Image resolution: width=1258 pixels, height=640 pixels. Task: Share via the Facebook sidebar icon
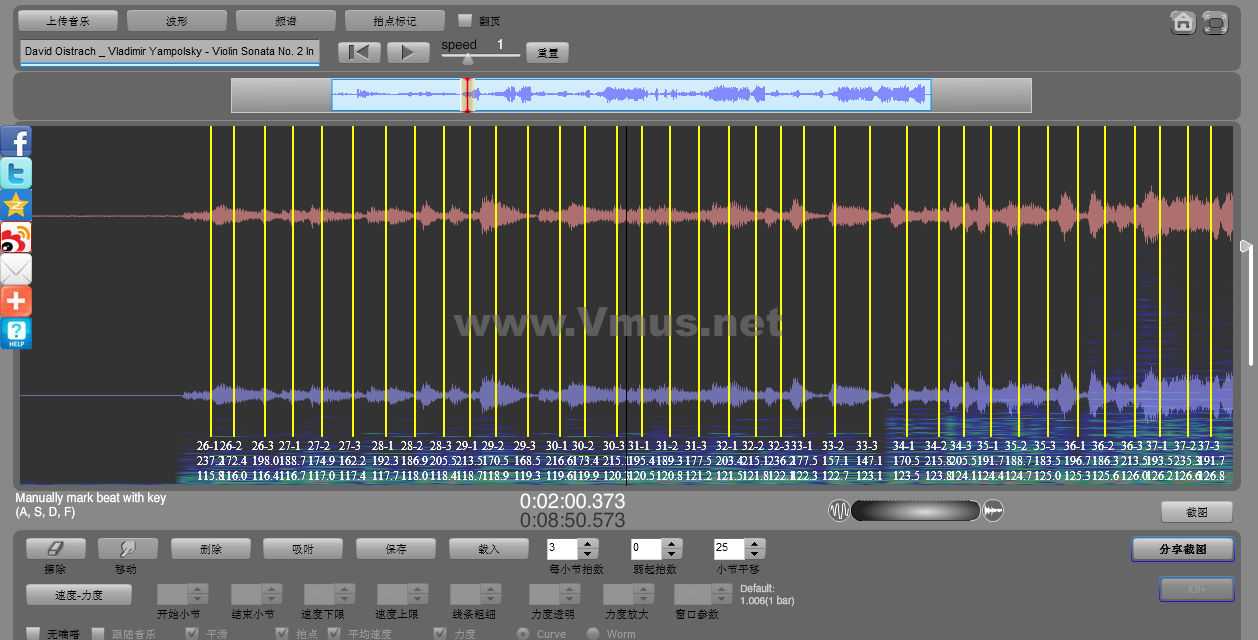pos(16,142)
